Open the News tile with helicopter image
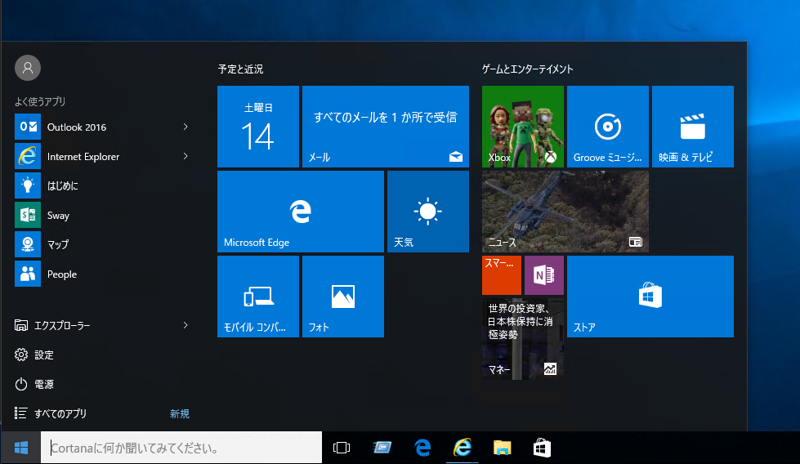Image resolution: width=800 pixels, height=464 pixels. [565, 211]
